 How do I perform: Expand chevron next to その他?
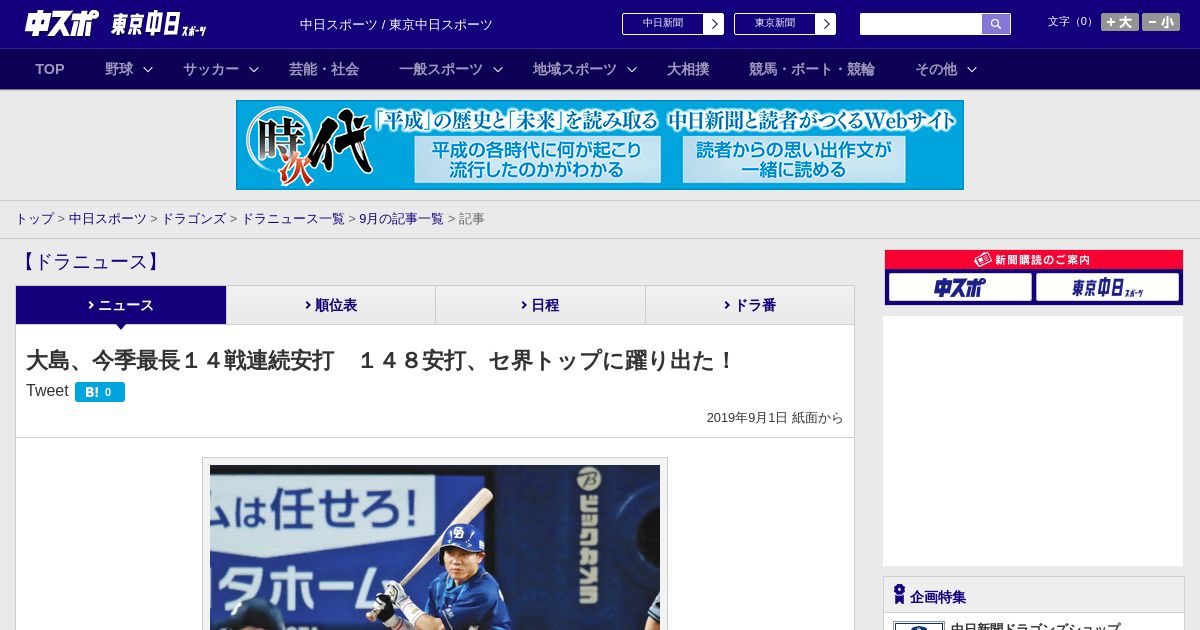click(x=972, y=69)
